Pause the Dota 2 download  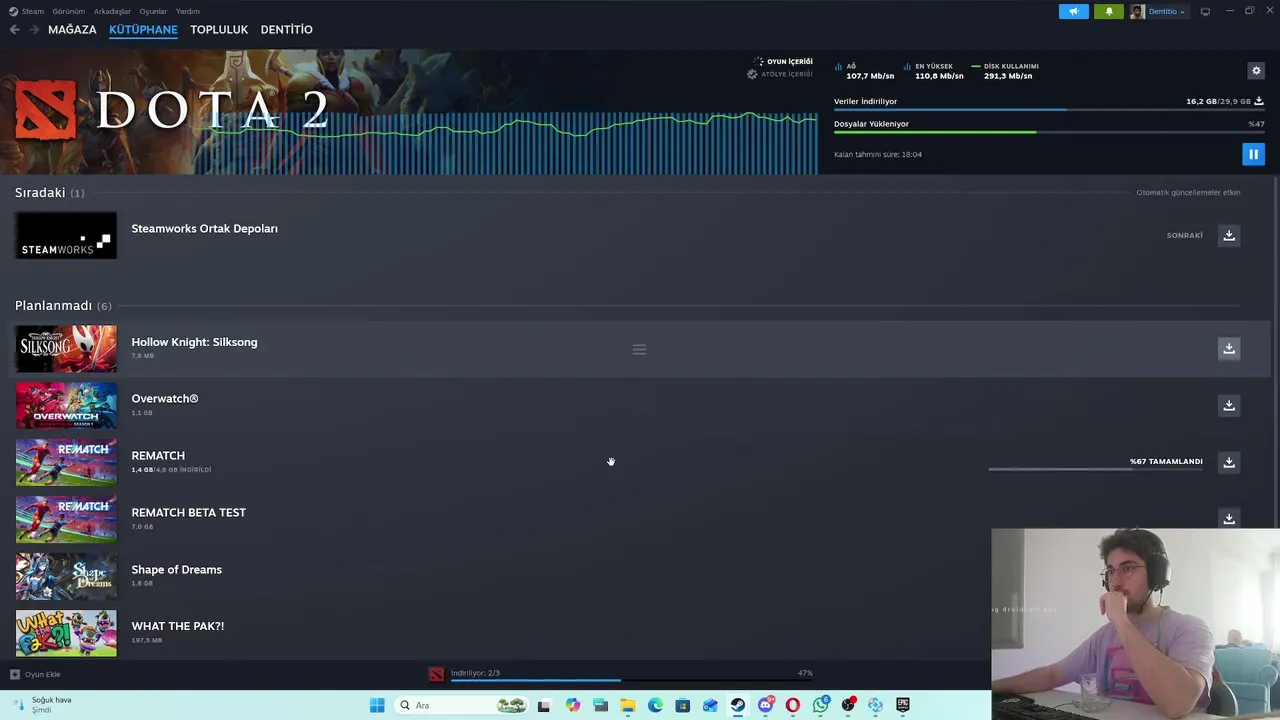[x=1253, y=154]
